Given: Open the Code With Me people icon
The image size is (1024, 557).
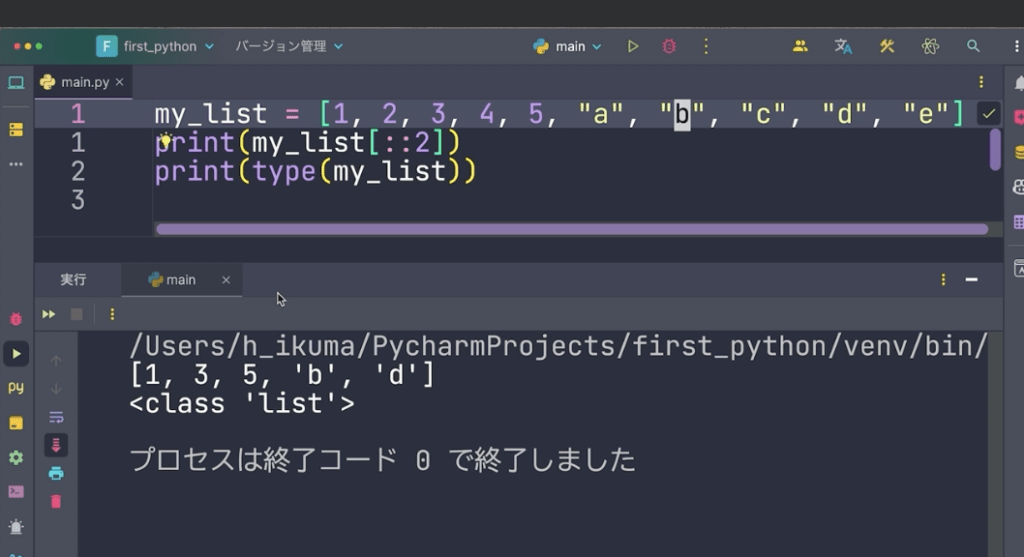Looking at the screenshot, I should 800,46.
